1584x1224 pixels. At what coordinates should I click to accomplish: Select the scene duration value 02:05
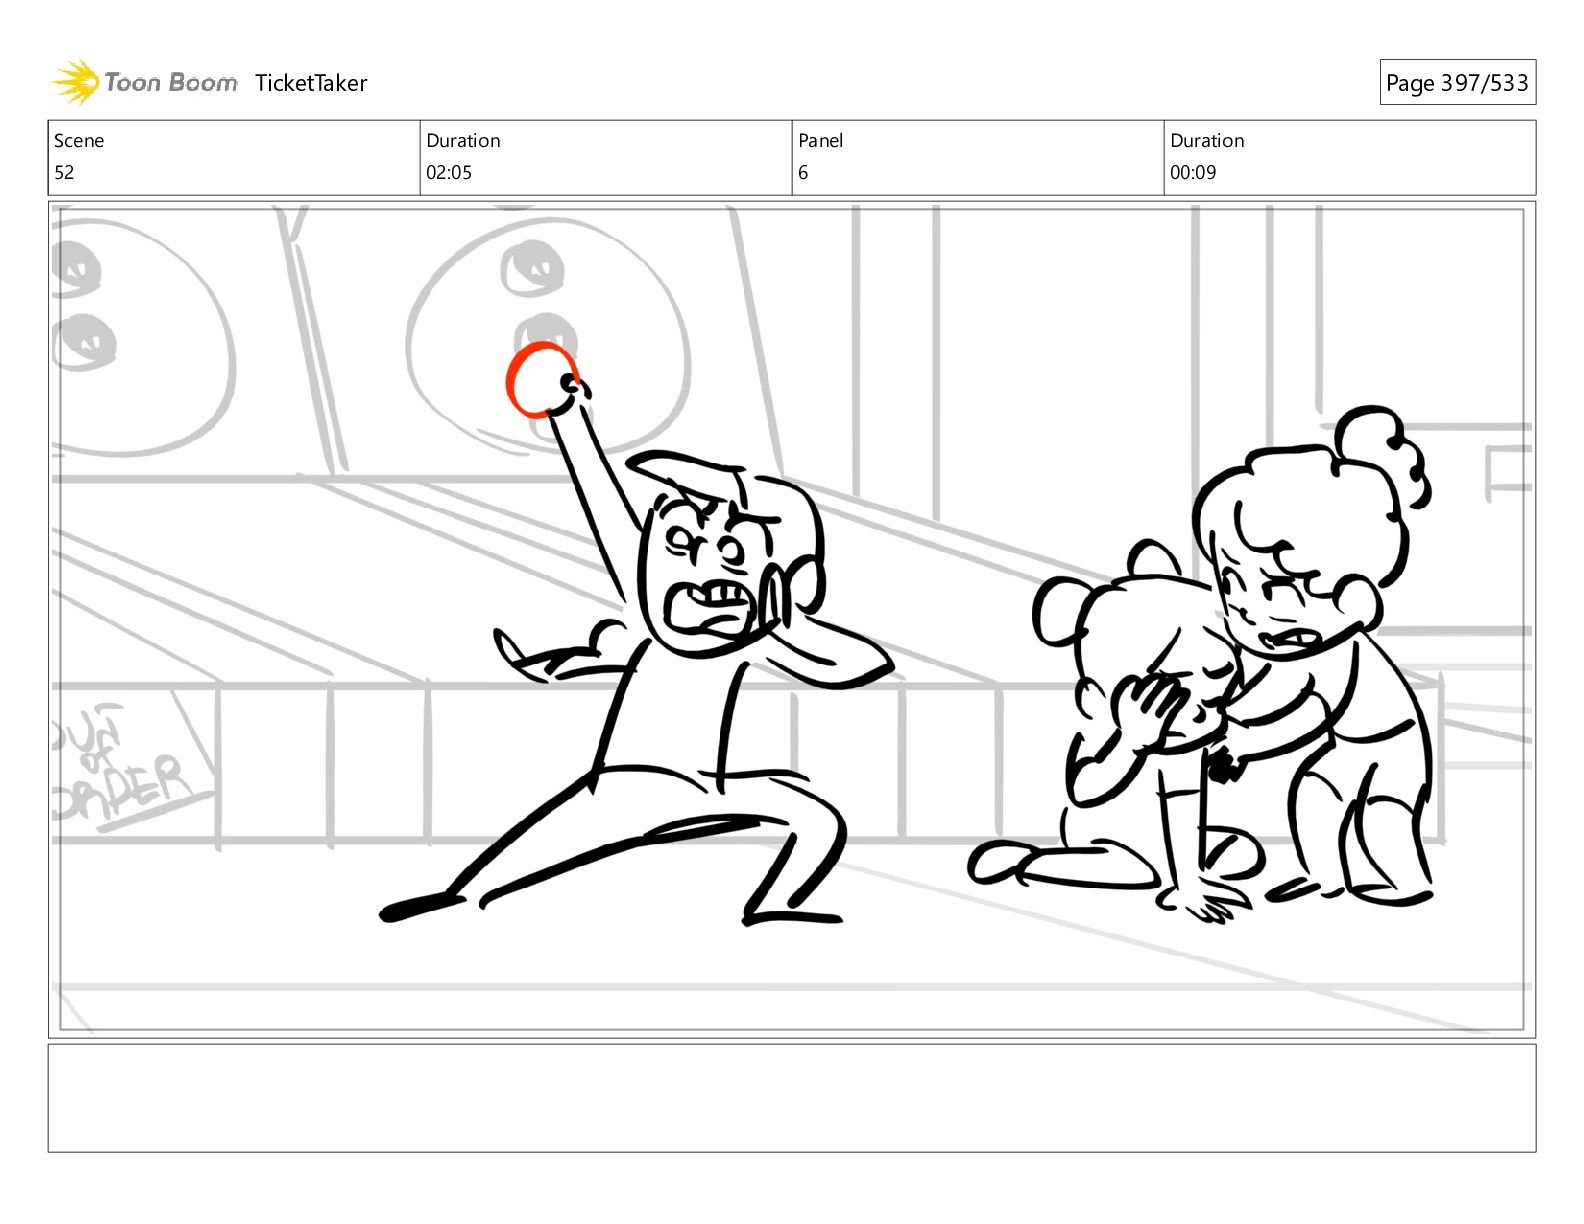pyautogui.click(x=449, y=172)
